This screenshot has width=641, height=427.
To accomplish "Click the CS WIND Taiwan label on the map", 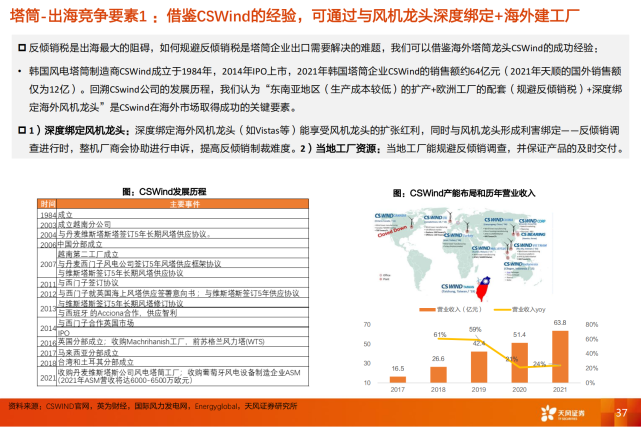I will click(457, 286).
